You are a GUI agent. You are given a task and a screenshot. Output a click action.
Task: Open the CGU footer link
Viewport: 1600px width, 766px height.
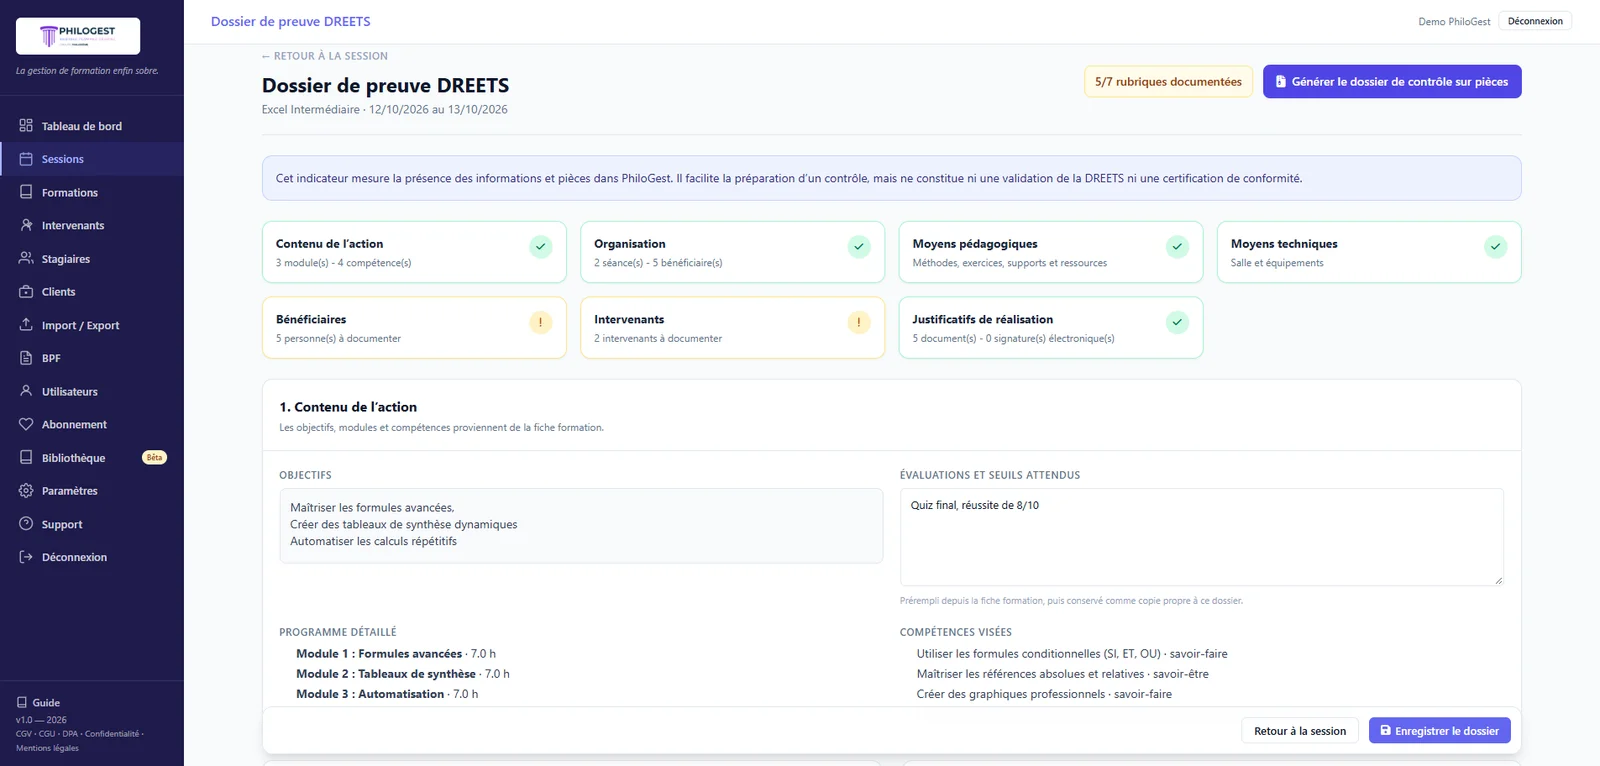click(47, 734)
